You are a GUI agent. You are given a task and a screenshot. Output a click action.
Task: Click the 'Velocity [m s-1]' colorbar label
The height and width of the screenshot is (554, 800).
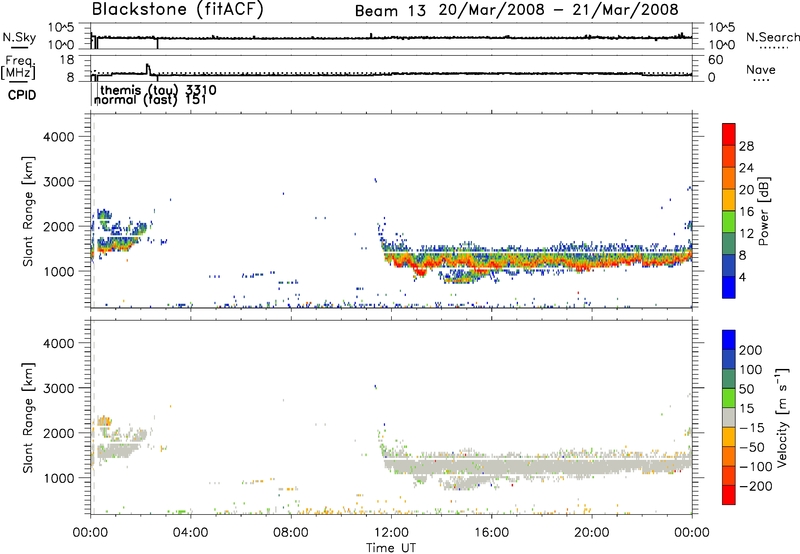click(782, 417)
